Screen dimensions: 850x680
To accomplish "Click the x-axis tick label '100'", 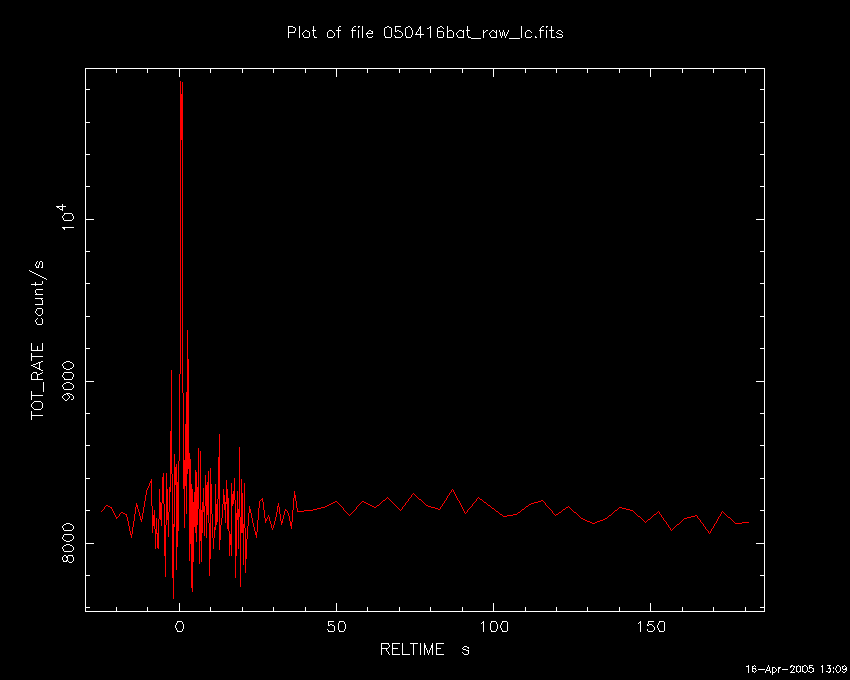I will [x=493, y=627].
